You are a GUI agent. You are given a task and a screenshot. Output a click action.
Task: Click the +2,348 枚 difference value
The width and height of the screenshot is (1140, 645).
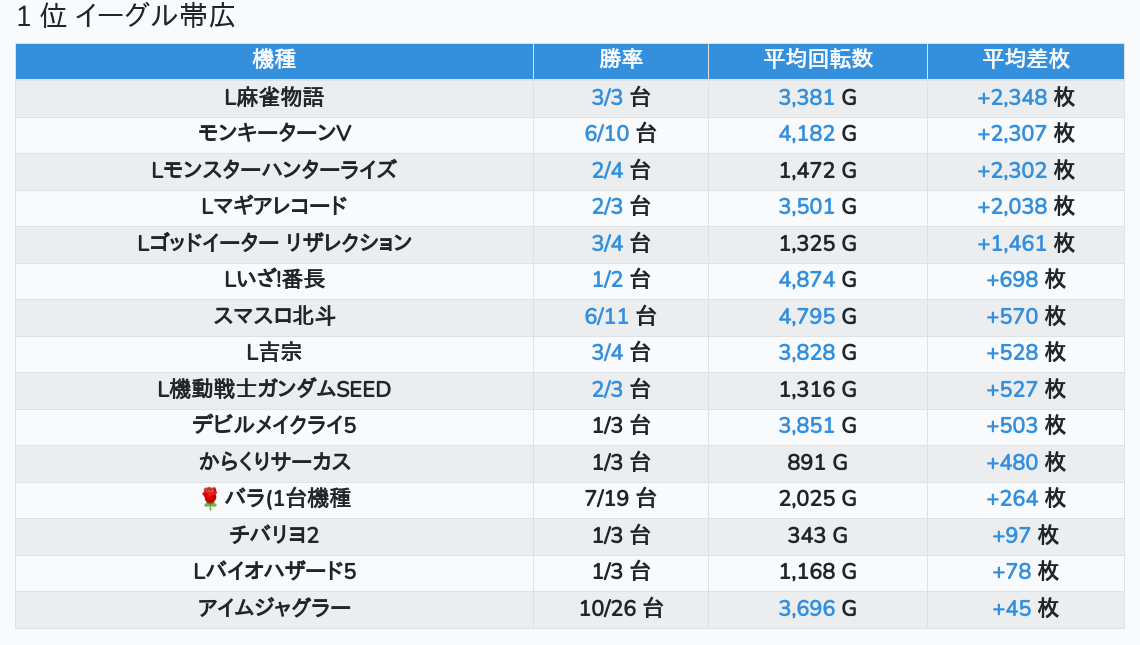(x=1012, y=98)
